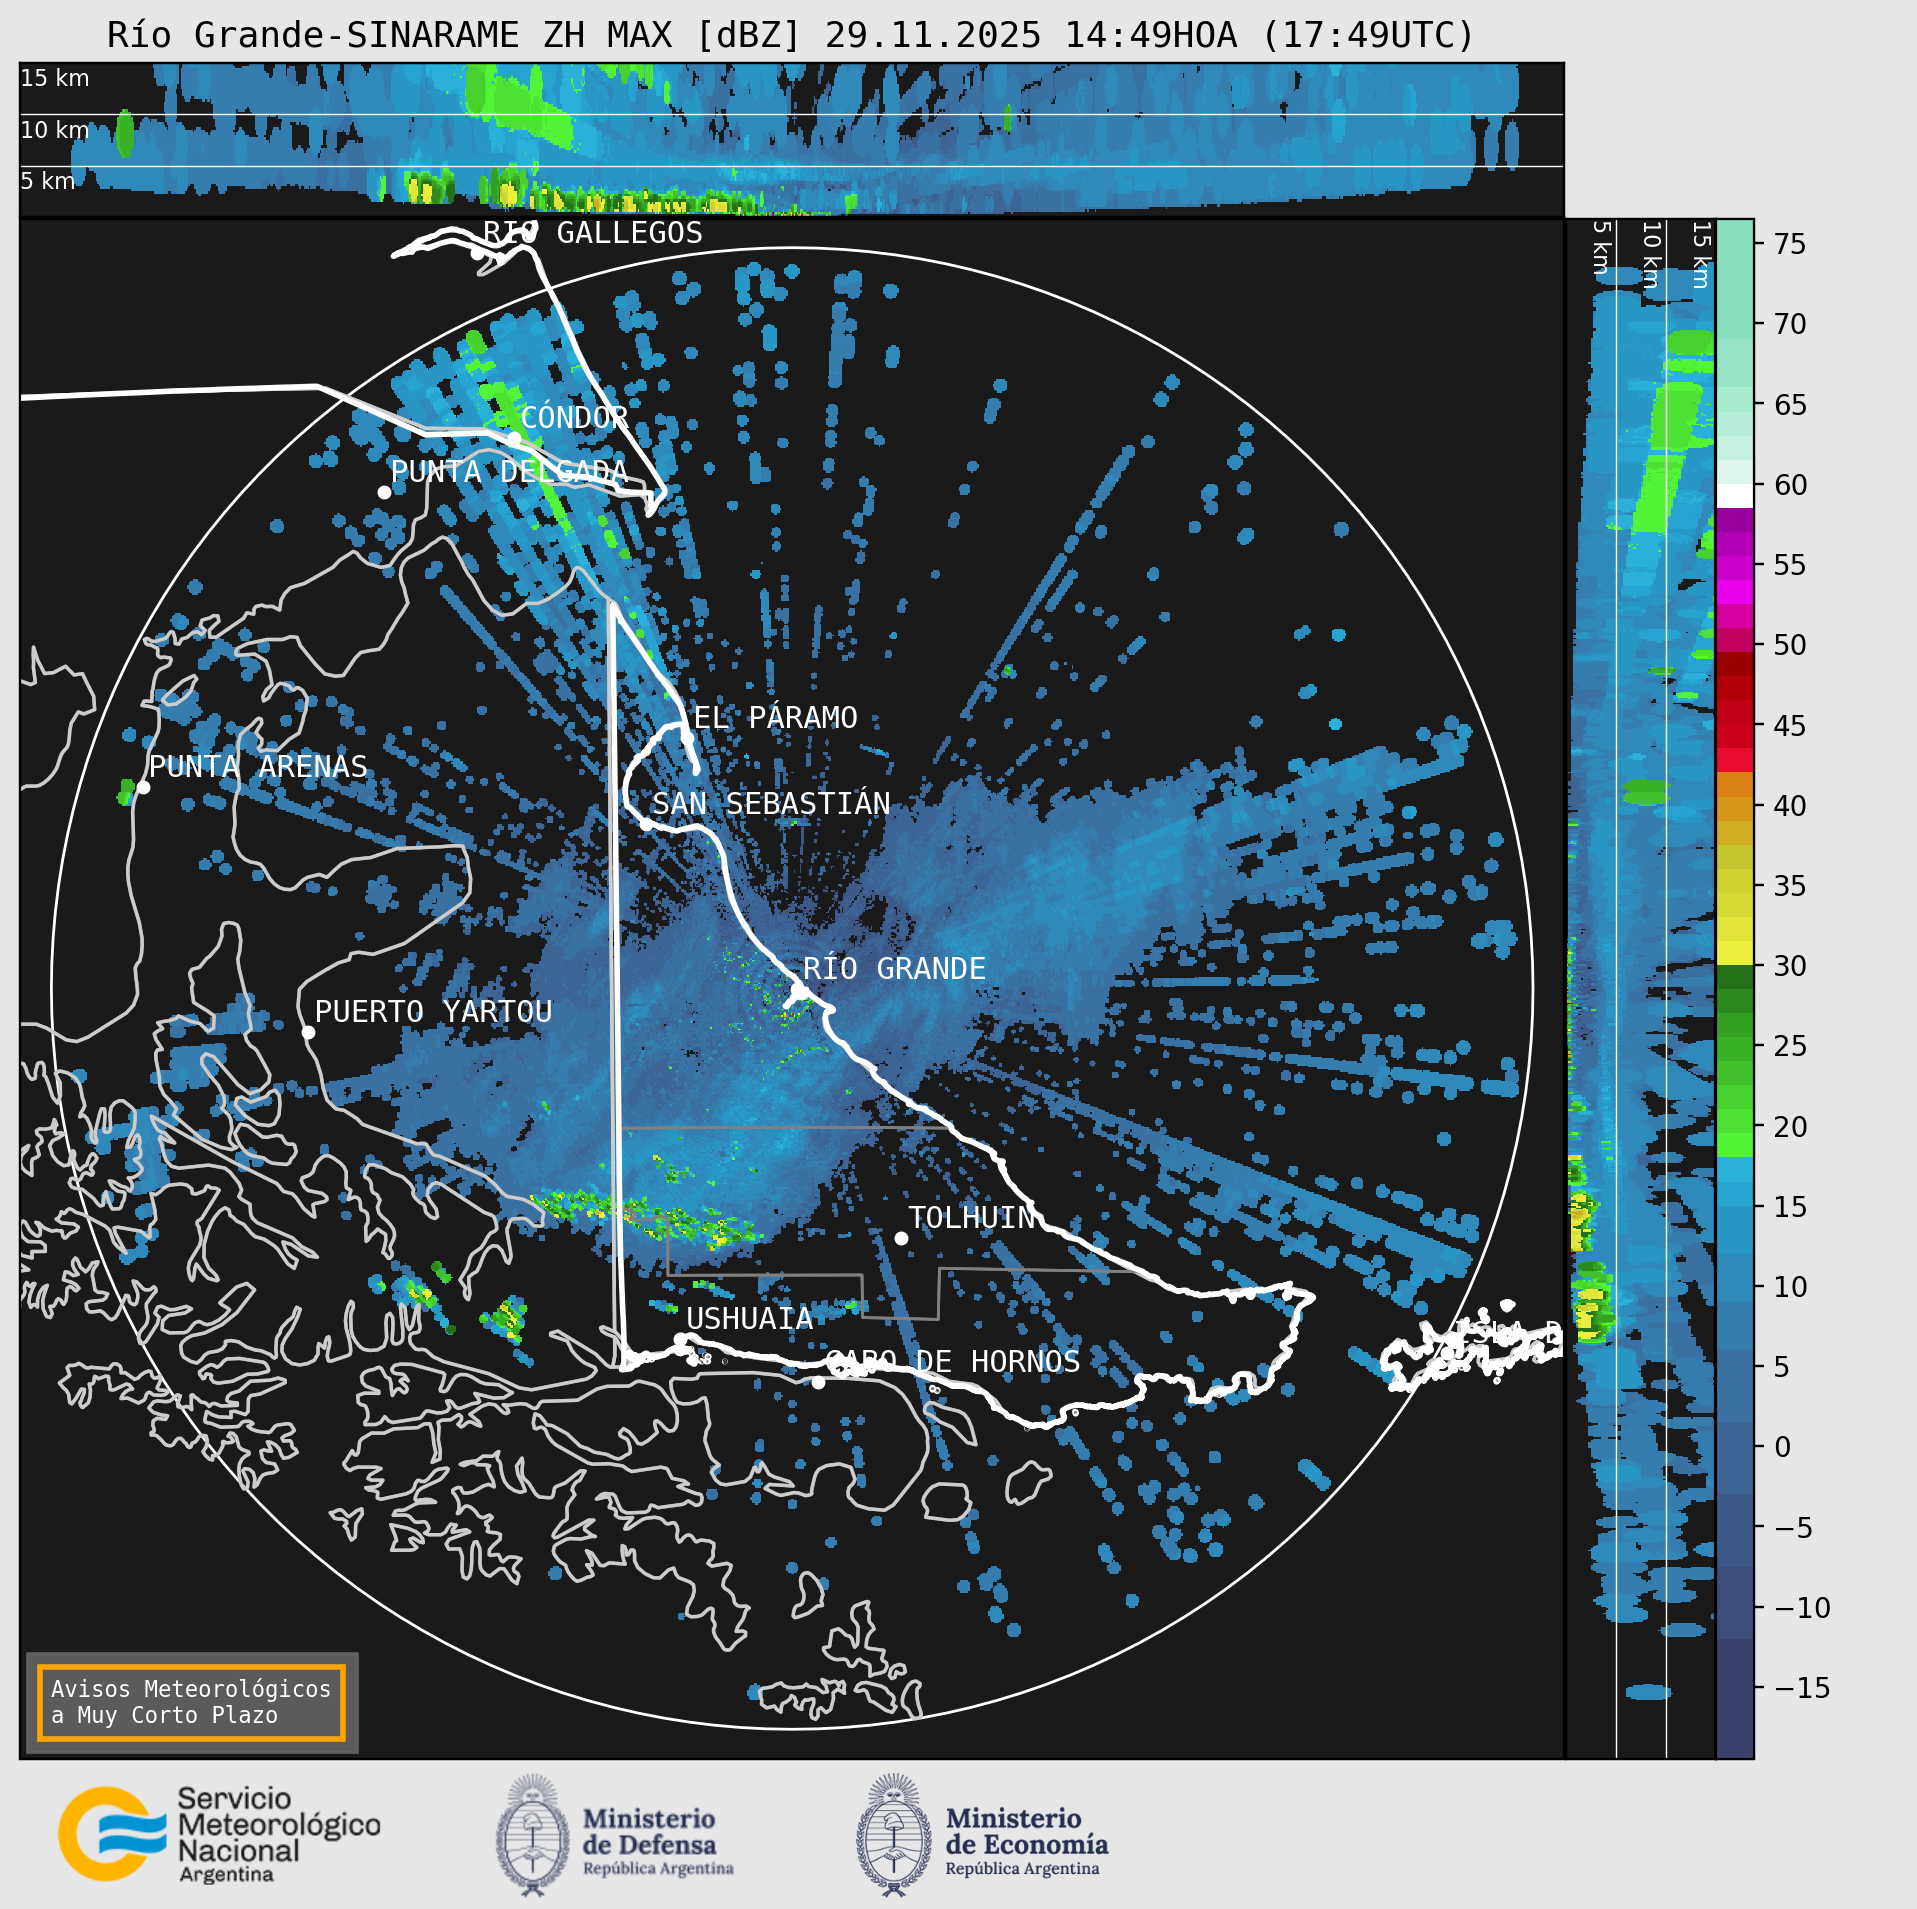
Task: Click the Ministerio de Defensa emblem
Action: 532,1835
